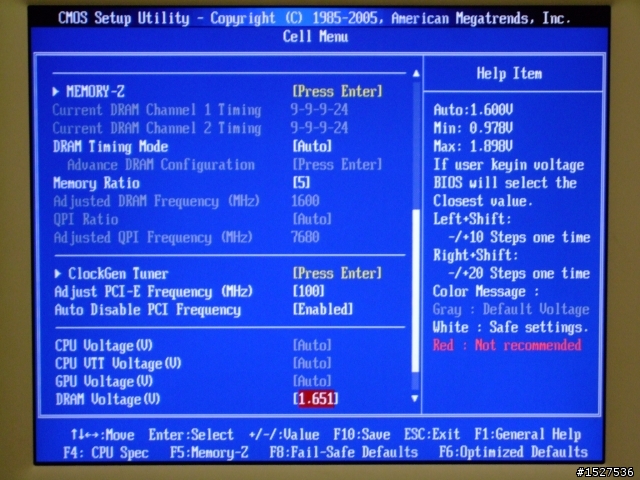Image resolution: width=640 pixels, height=480 pixels.
Task: Click the Left+Shift help line
Action: [472, 219]
